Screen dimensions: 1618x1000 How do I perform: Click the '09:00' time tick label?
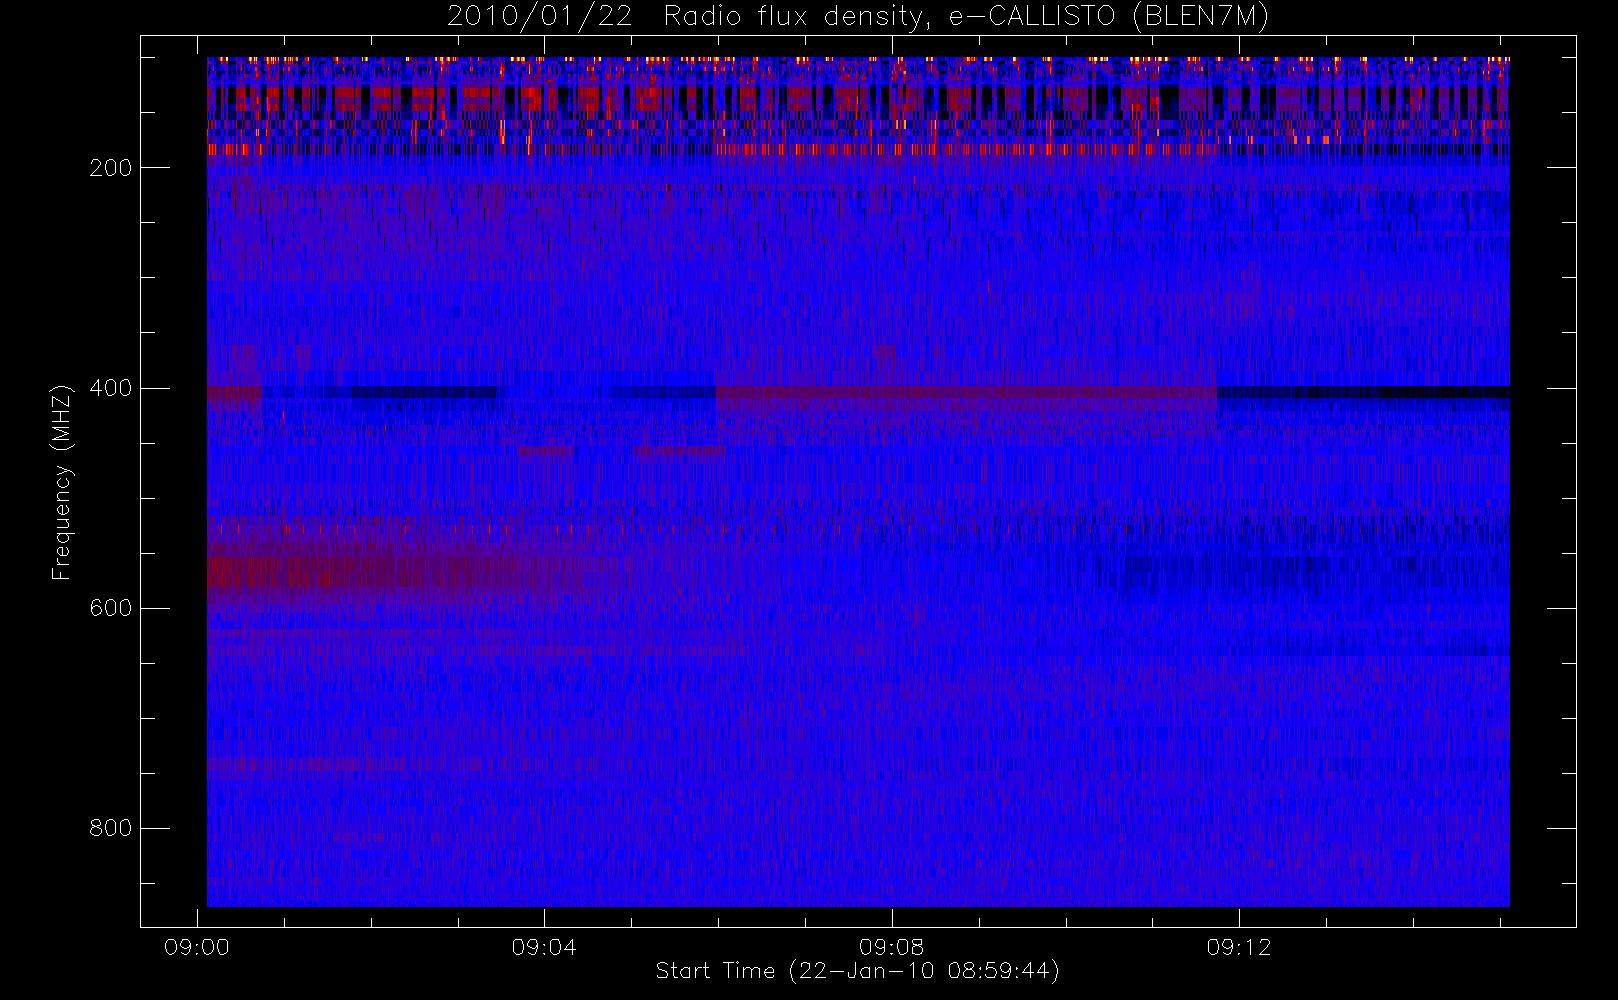pyautogui.click(x=197, y=947)
